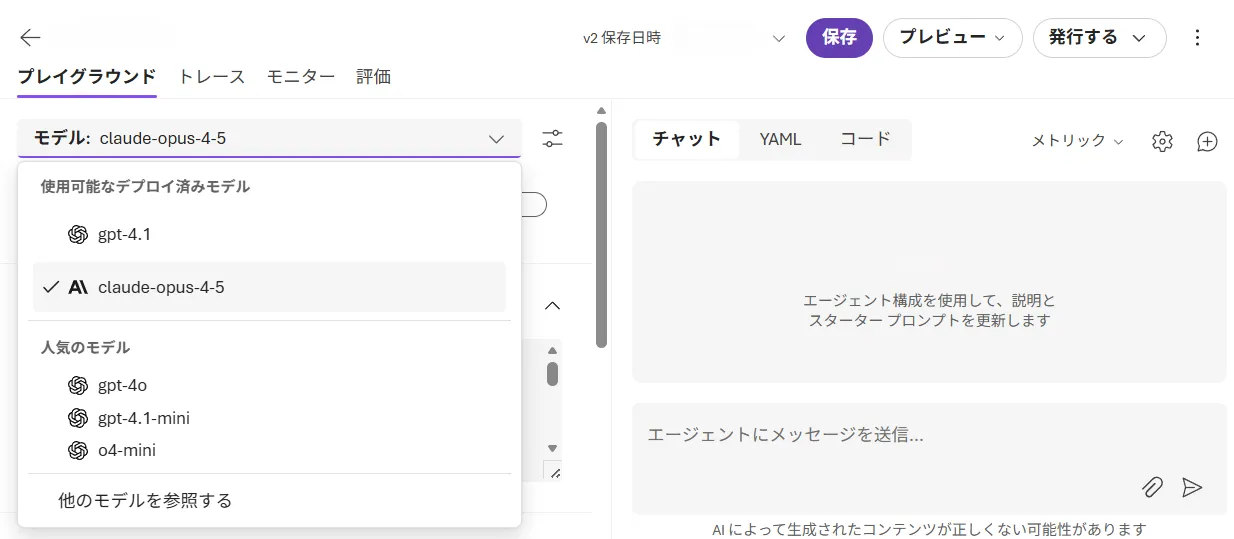
Task: Click the textarea resize handle corner
Action: pos(553,472)
